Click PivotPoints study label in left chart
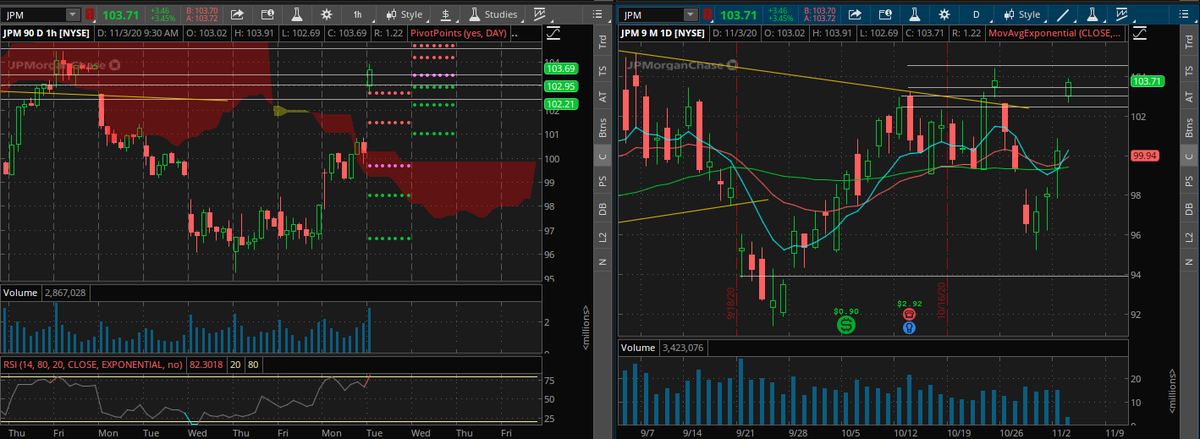Screen dimensions: 1200x439 pyautogui.click(x=458, y=33)
